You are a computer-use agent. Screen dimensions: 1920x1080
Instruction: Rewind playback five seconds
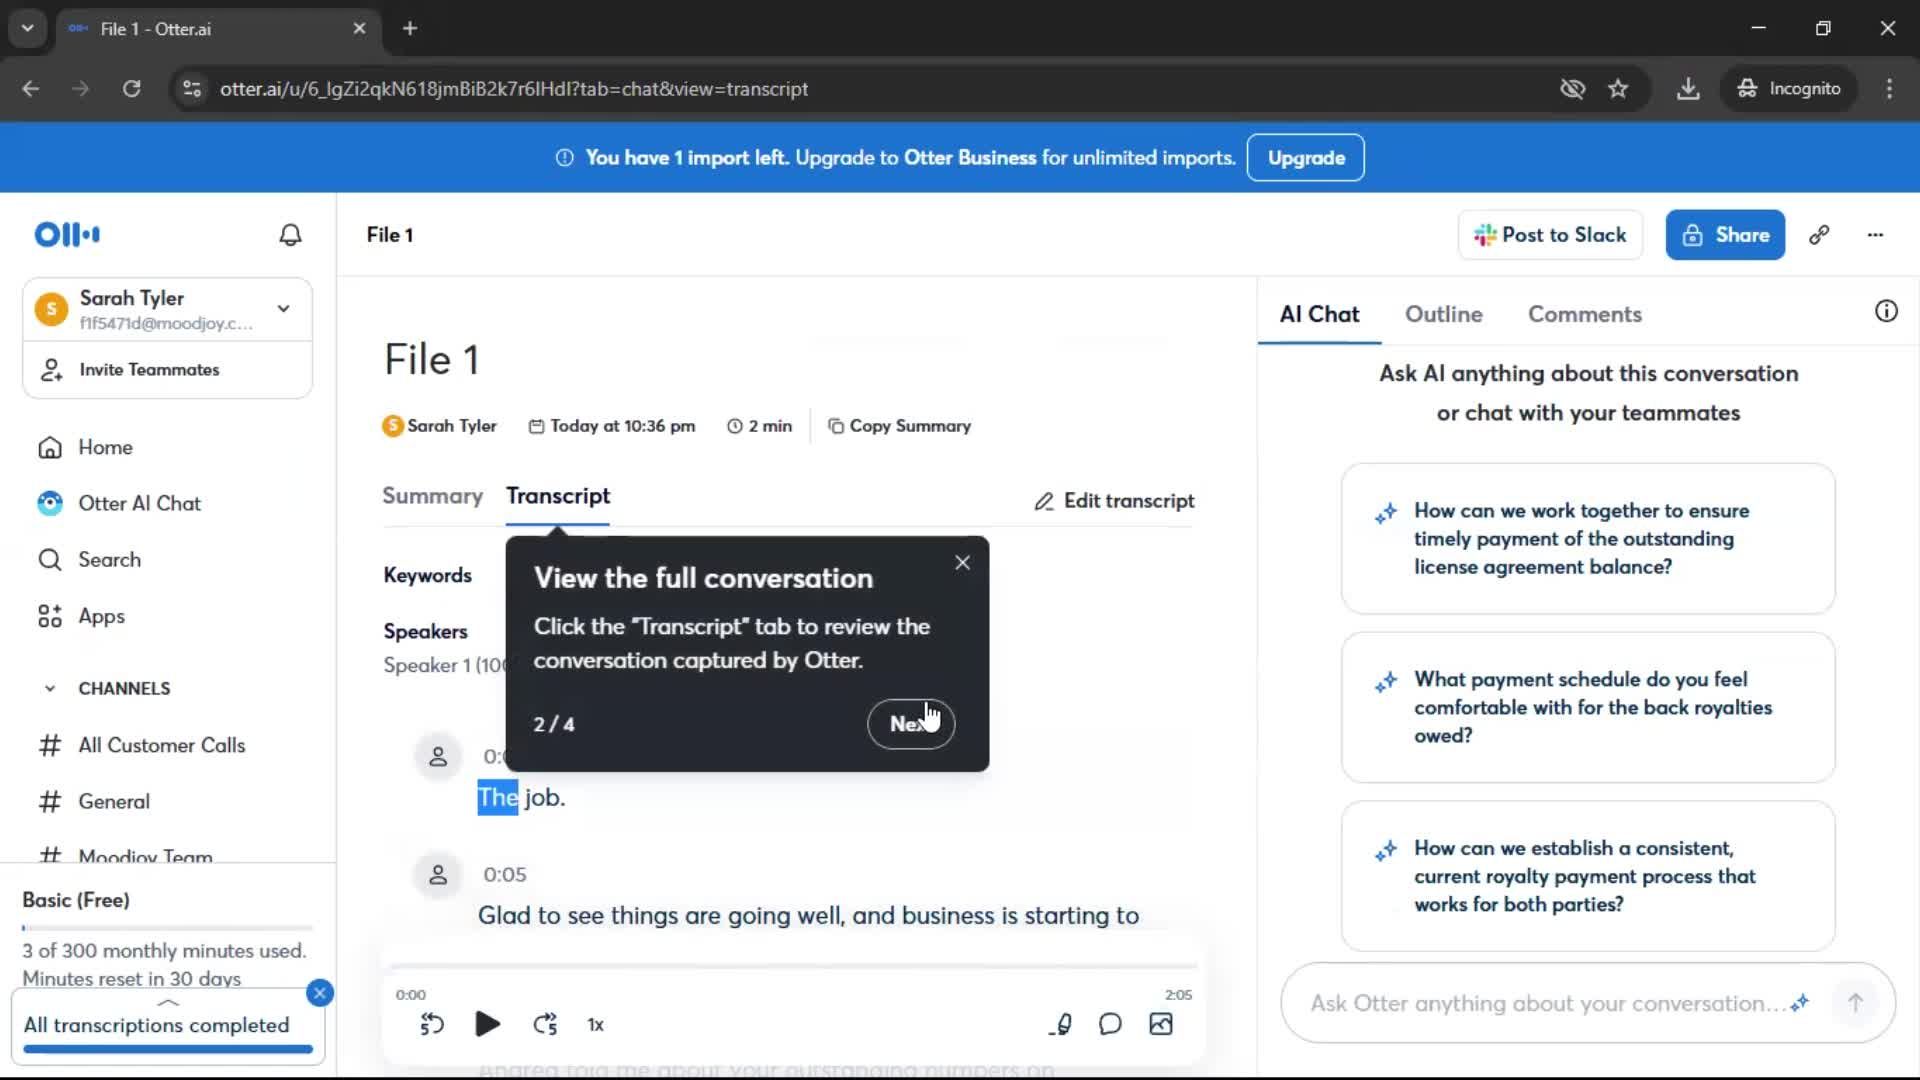[432, 1024]
